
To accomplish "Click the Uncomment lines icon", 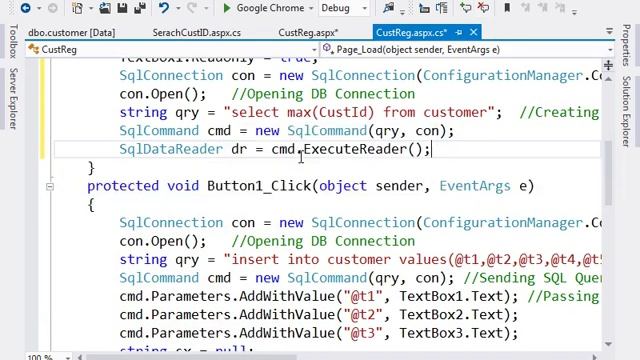I will (483, 8).
